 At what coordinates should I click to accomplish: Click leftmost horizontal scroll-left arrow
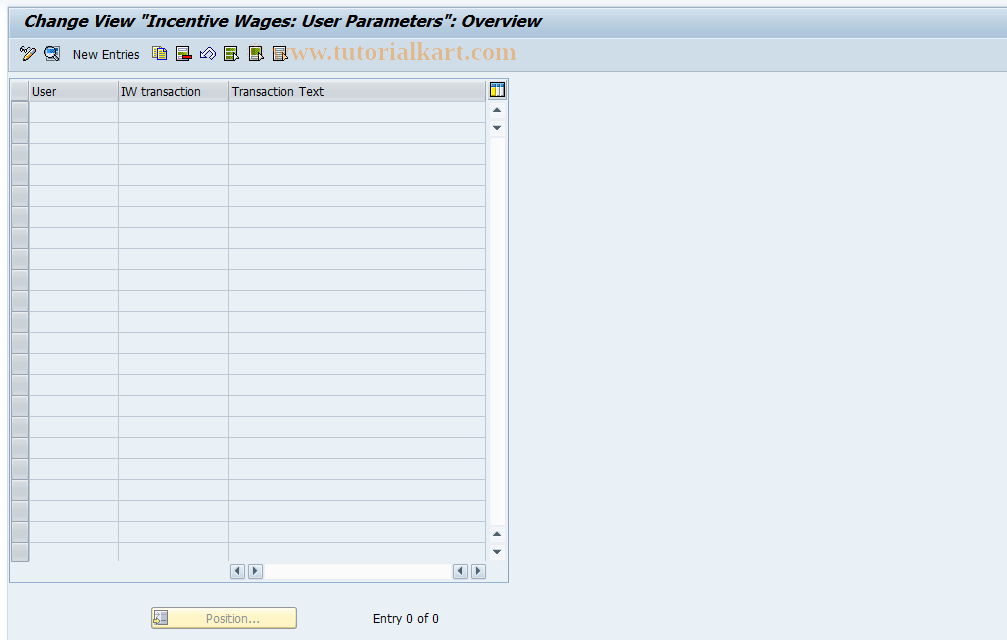click(x=238, y=571)
